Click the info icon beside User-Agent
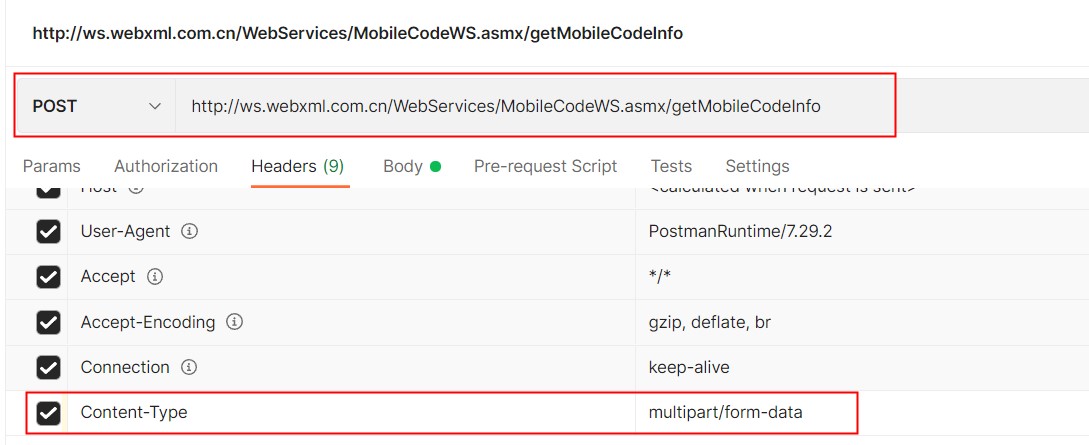This screenshot has width=1089, height=445. coord(189,231)
